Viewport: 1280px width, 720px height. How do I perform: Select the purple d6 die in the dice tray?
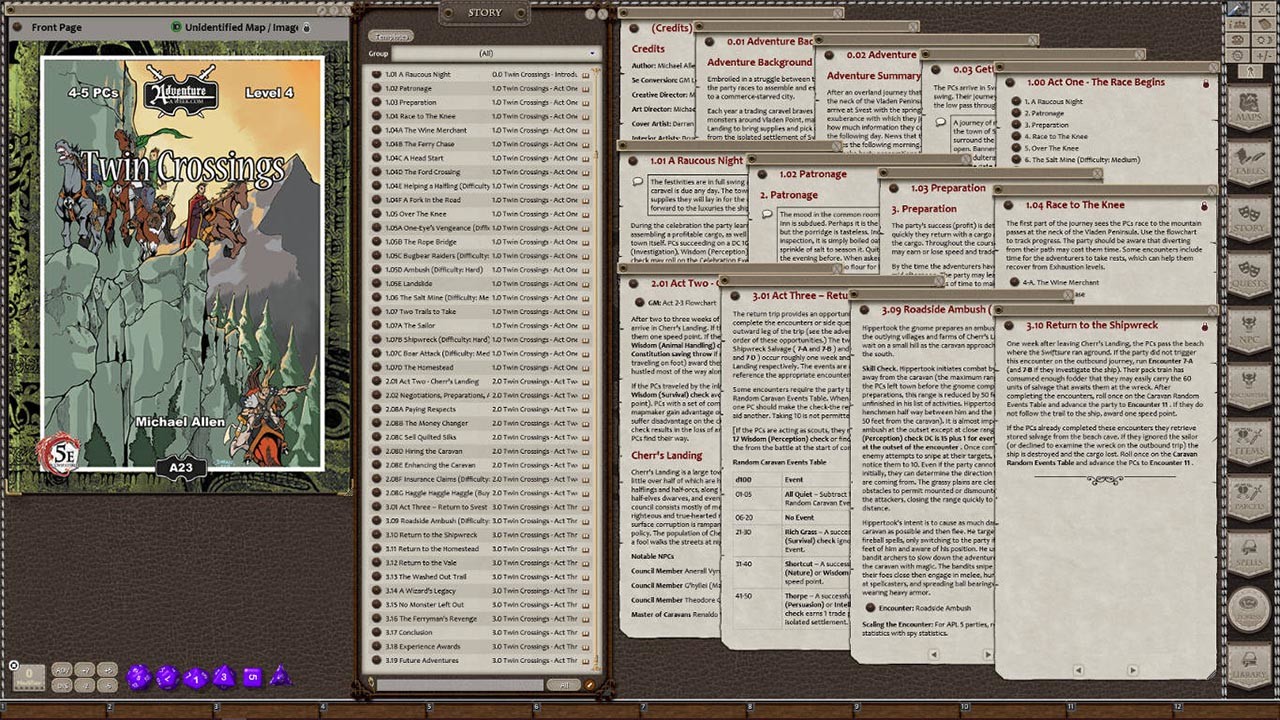(x=253, y=676)
